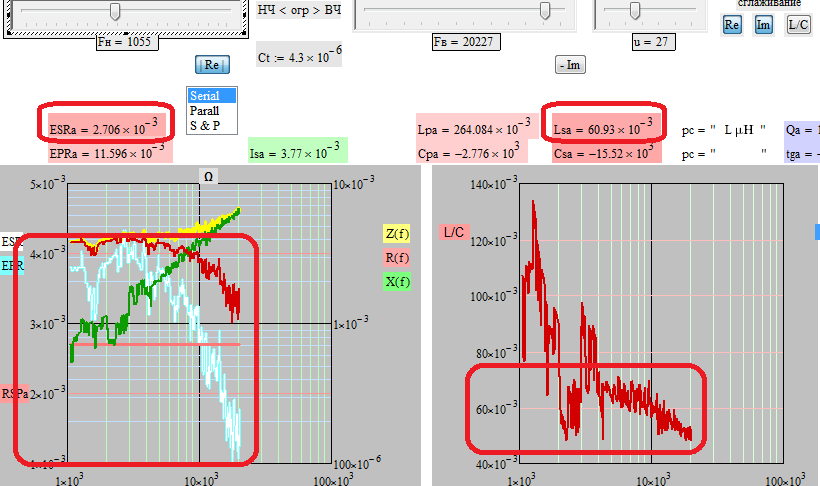820x486 pixels.
Task: Click the RSPa label left of graph
Action: (x=14, y=393)
